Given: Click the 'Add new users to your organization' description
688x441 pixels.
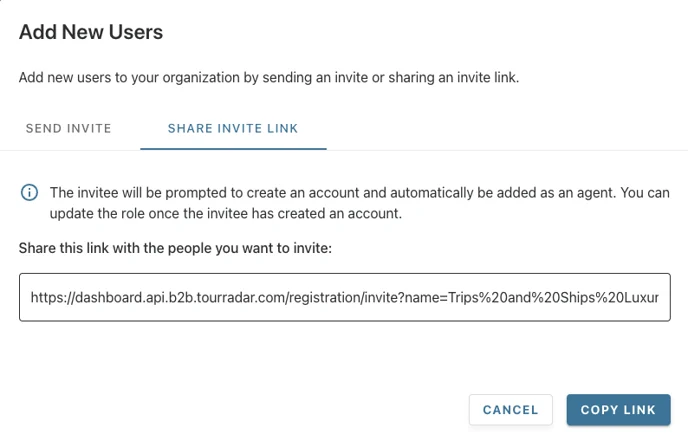Looking at the screenshot, I should coord(269,78).
